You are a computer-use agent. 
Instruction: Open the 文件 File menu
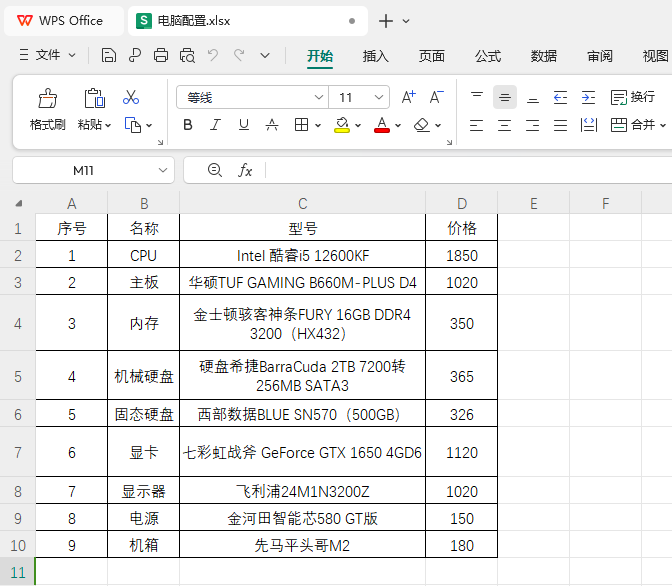tap(47, 55)
